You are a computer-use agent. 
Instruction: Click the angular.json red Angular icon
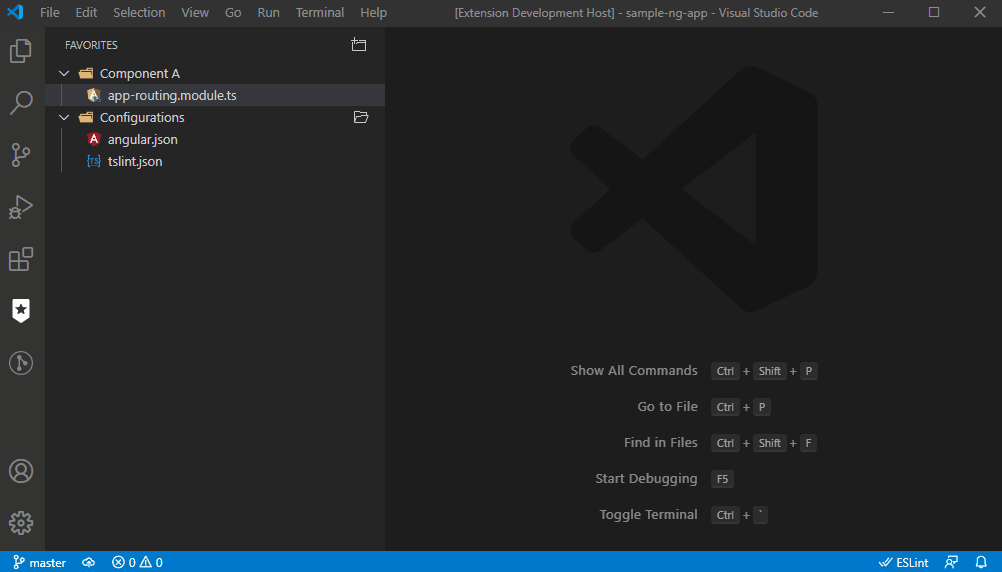94,139
